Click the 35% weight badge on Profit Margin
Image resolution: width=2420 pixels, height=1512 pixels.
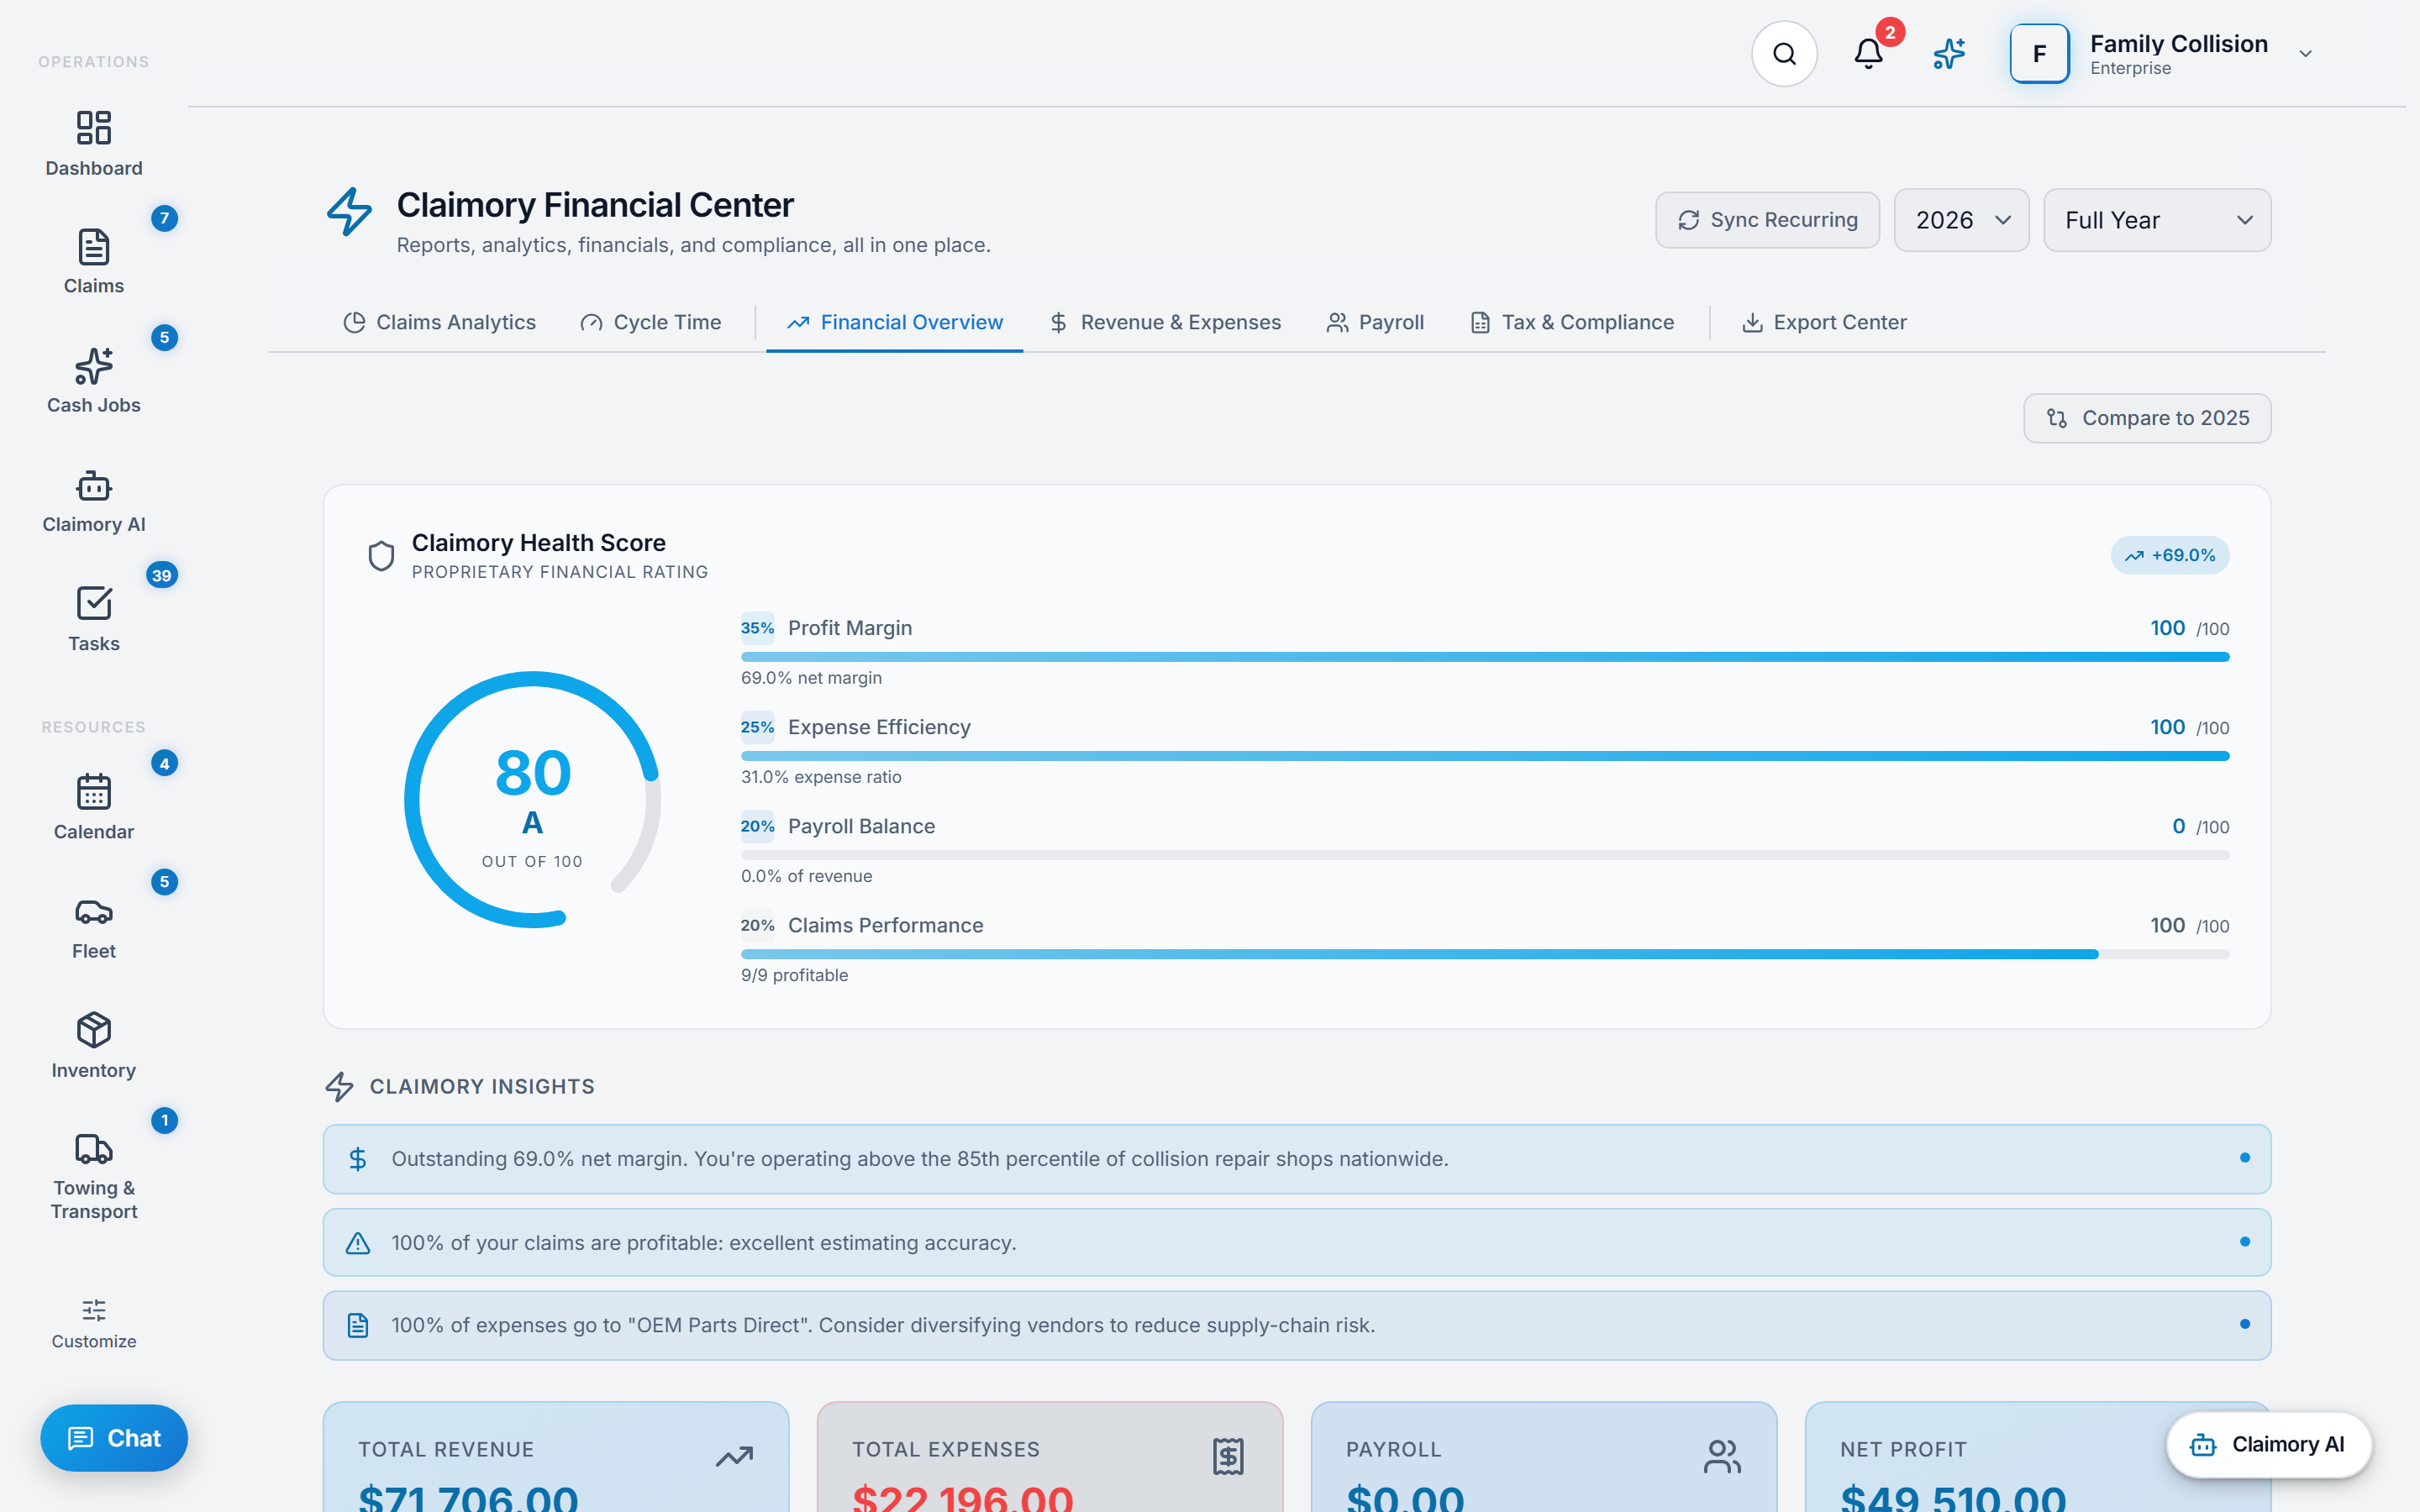tap(757, 628)
